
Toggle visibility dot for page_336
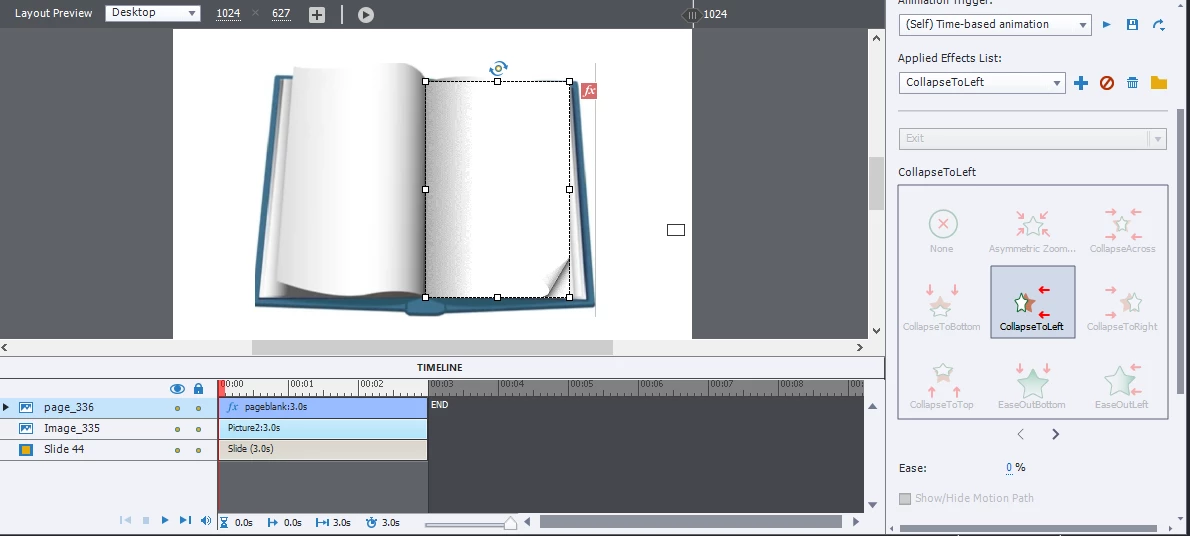point(178,408)
